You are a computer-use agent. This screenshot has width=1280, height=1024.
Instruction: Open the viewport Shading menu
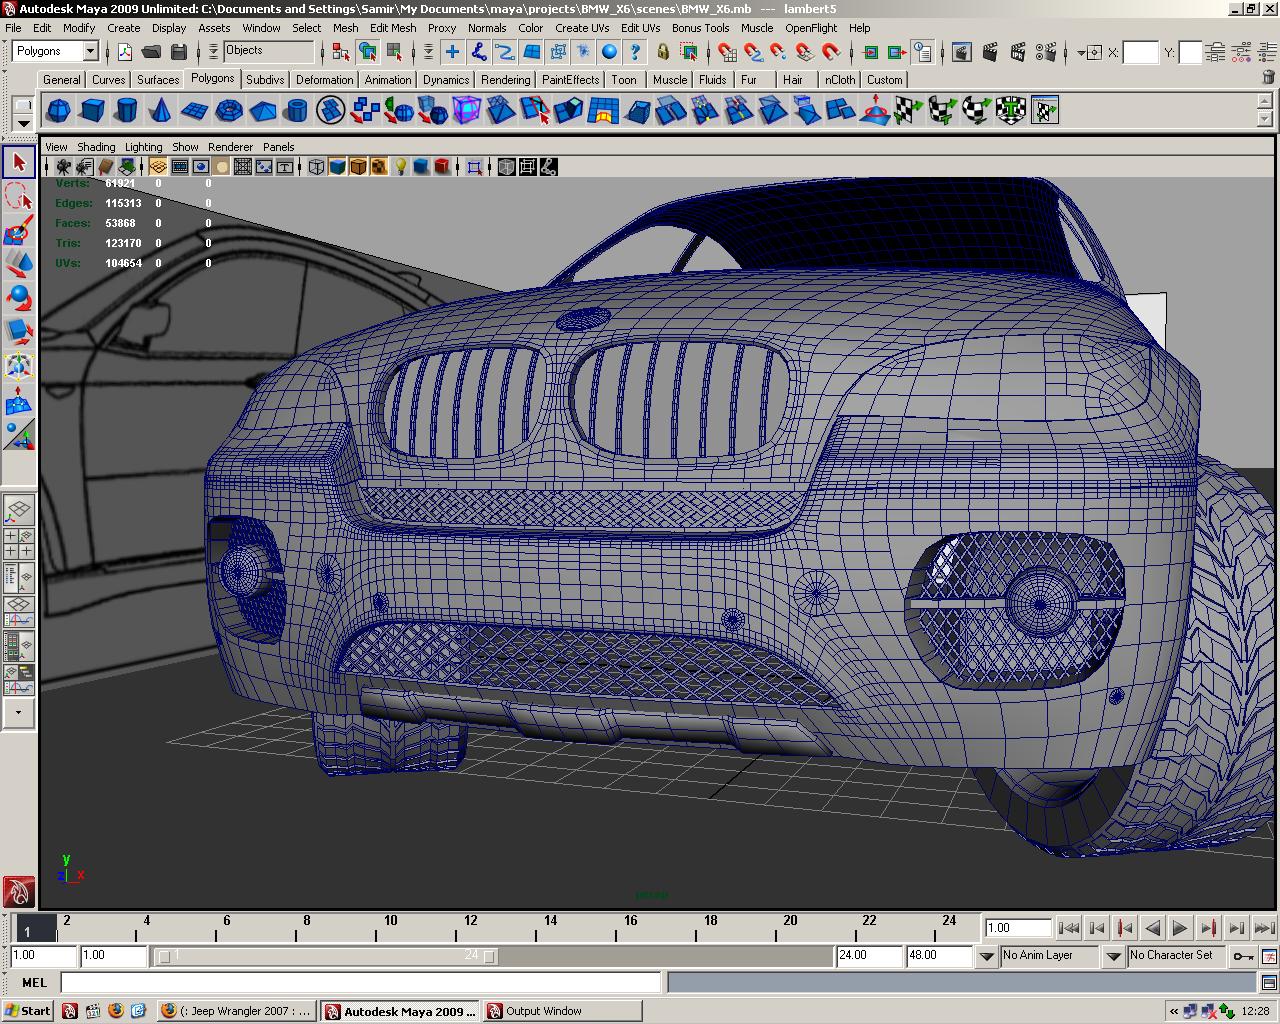click(x=96, y=147)
